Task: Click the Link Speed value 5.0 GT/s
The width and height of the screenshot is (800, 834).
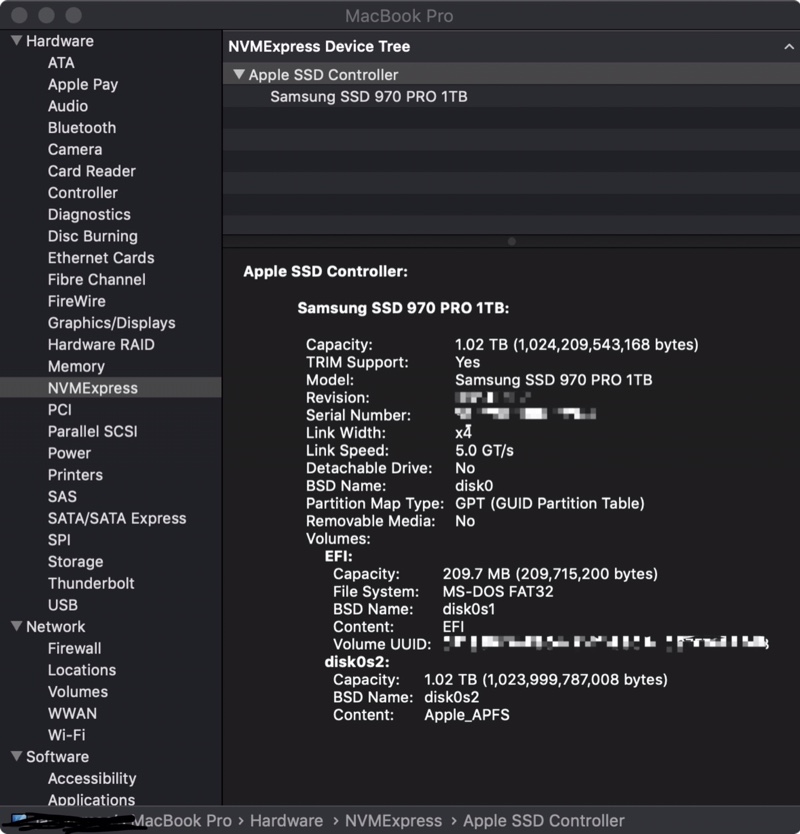Action: (485, 451)
